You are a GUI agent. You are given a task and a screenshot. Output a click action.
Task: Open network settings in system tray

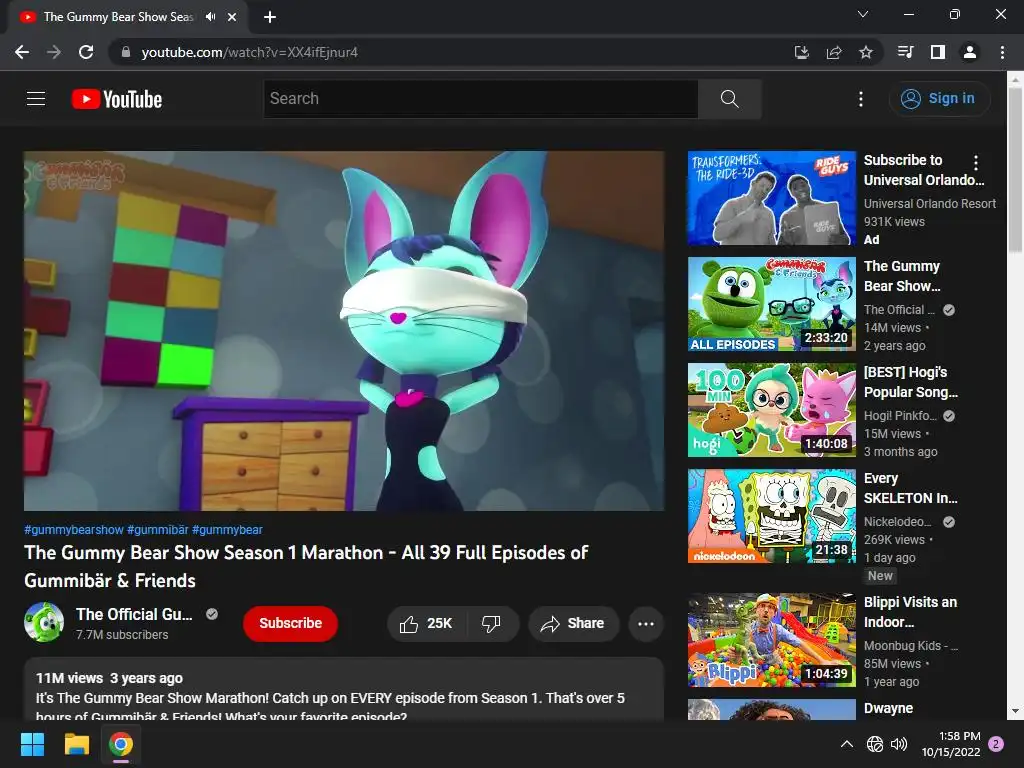pyautogui.click(x=875, y=744)
